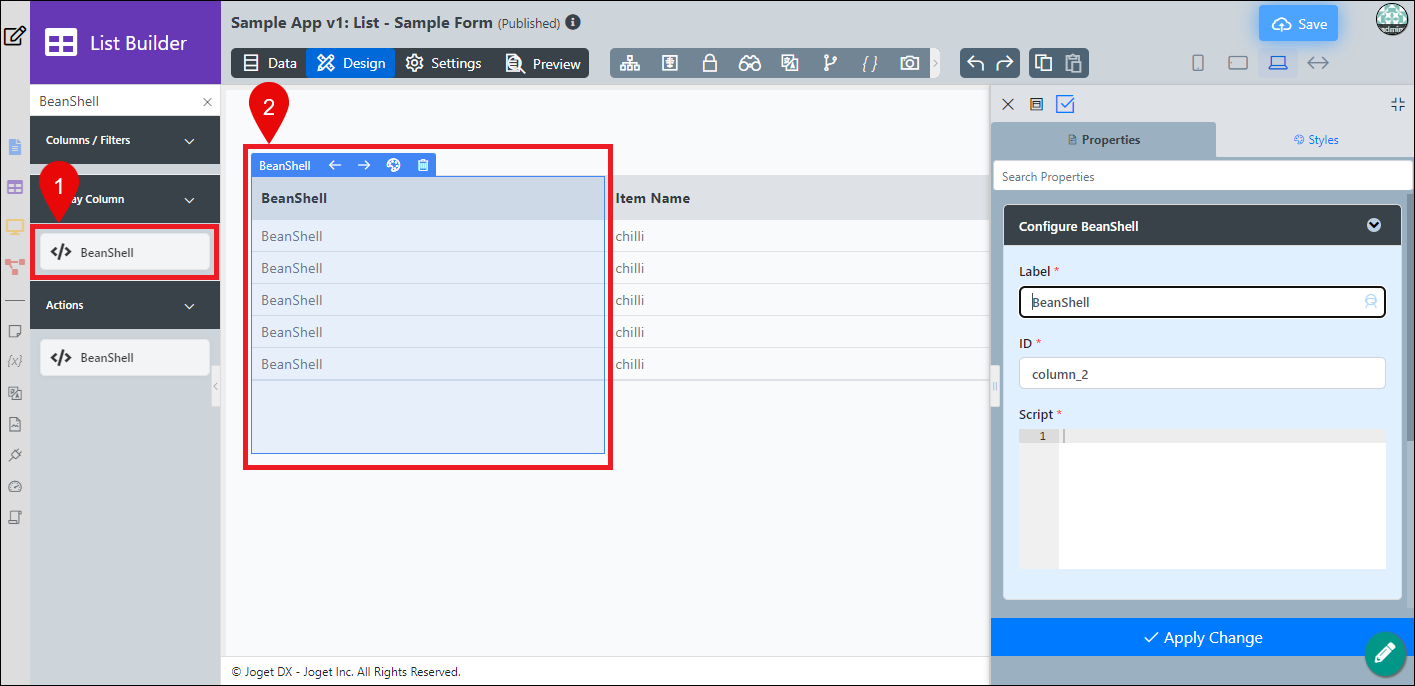Open the Preview tab
This screenshot has height=686, width=1415.
(543, 63)
